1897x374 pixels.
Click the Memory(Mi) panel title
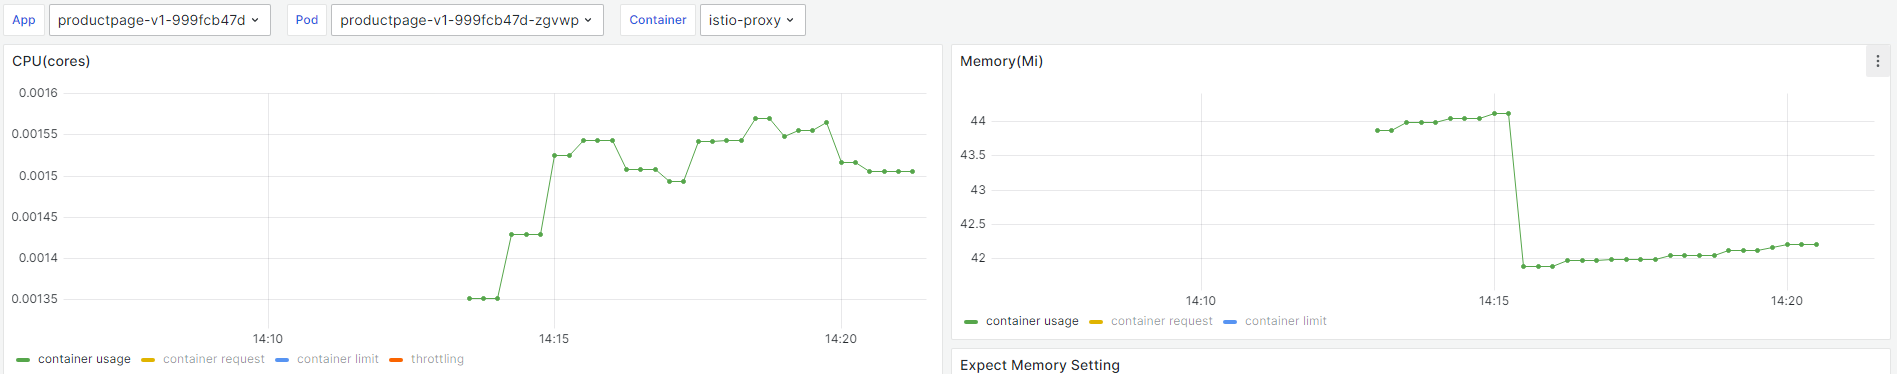tap(1001, 61)
